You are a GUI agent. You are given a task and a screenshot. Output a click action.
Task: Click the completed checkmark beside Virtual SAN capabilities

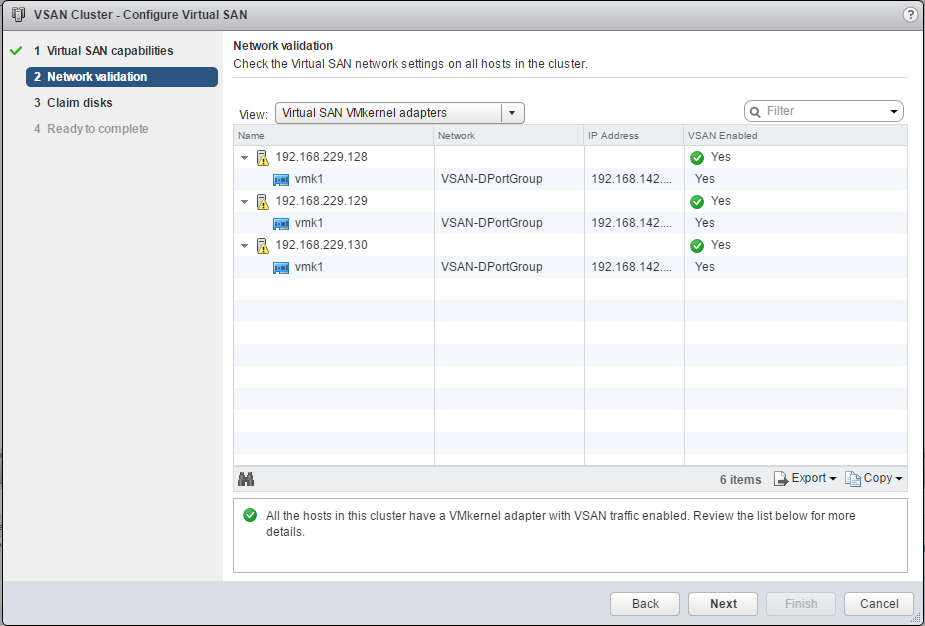click(x=16, y=50)
